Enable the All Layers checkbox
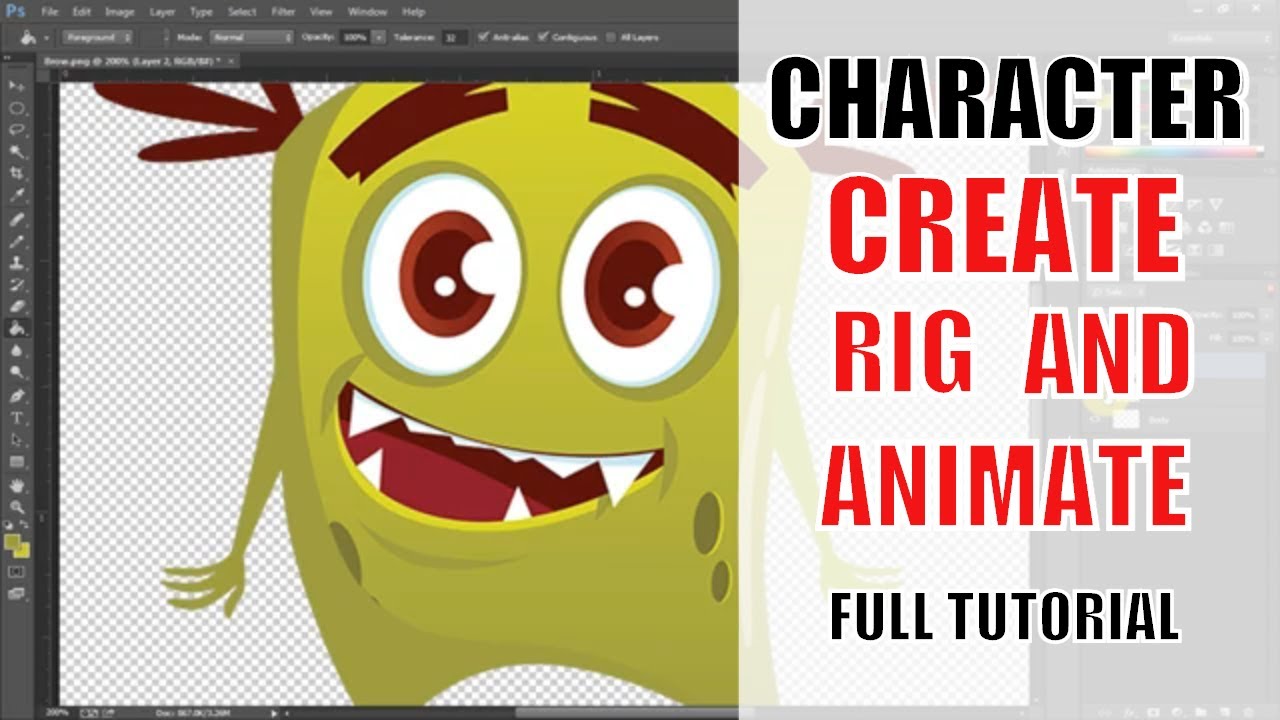 coord(611,37)
